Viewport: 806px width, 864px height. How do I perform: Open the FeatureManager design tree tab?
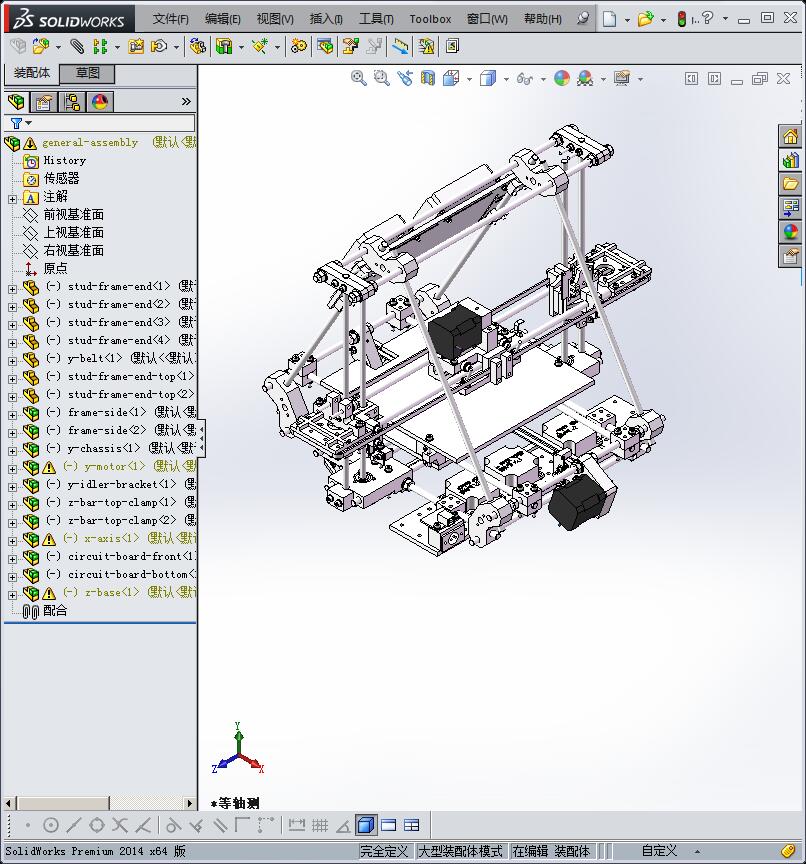coord(17,102)
